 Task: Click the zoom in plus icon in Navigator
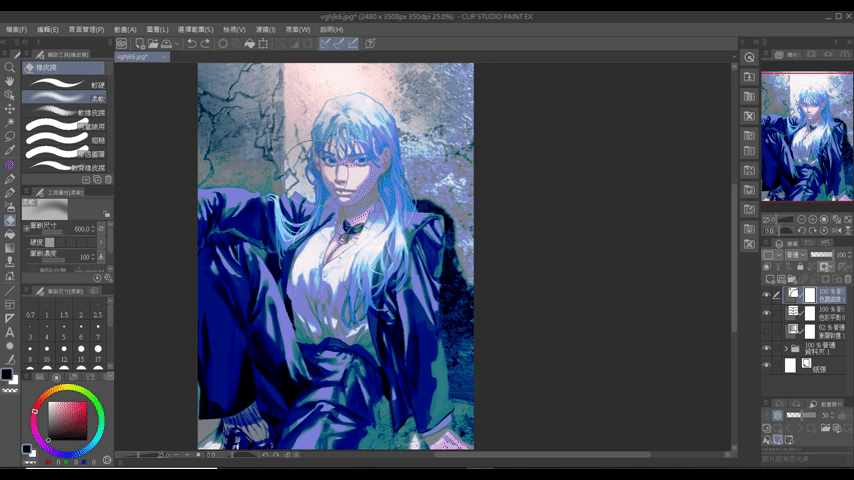point(813,219)
